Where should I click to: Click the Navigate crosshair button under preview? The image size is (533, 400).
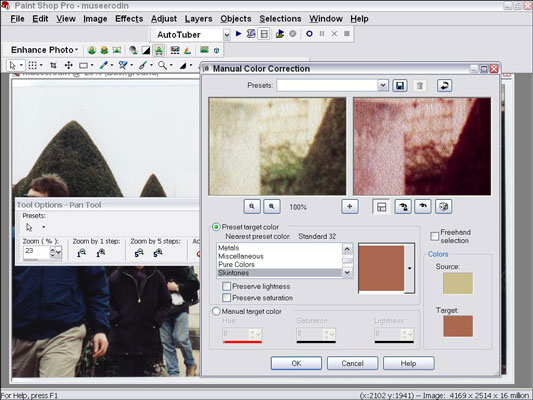349,206
